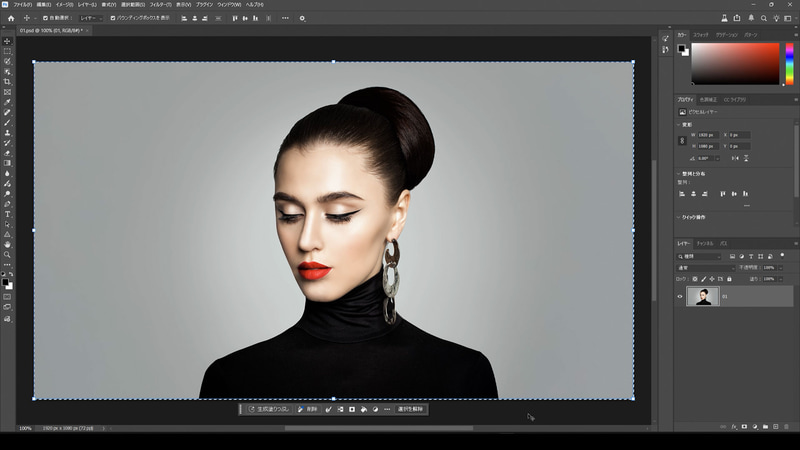Open the layer blend mode dropdown

(x=706, y=268)
